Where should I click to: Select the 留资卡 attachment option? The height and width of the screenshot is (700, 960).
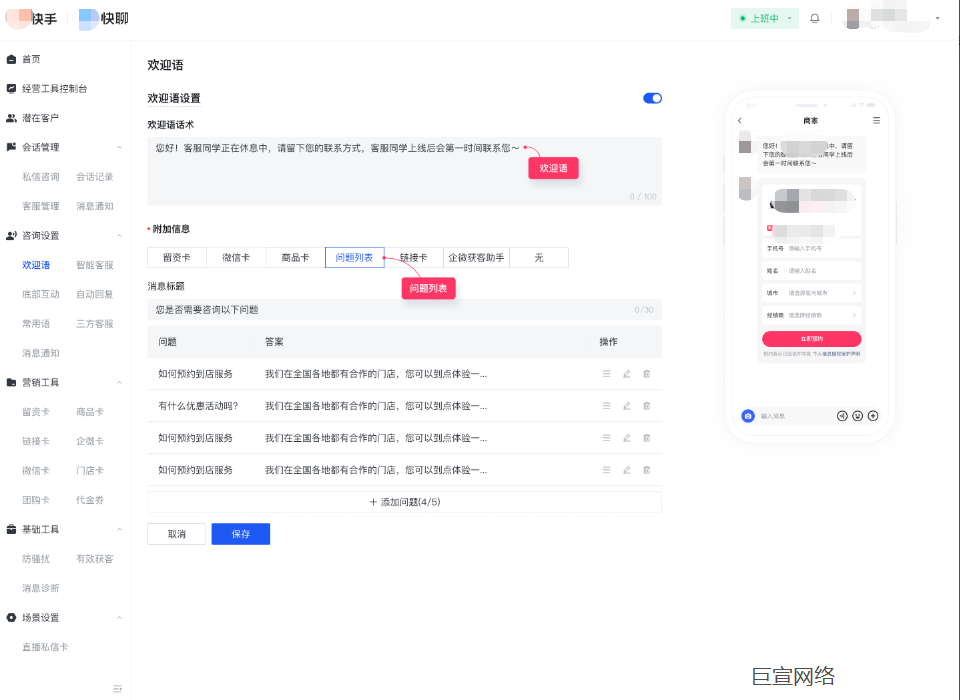tap(176, 257)
